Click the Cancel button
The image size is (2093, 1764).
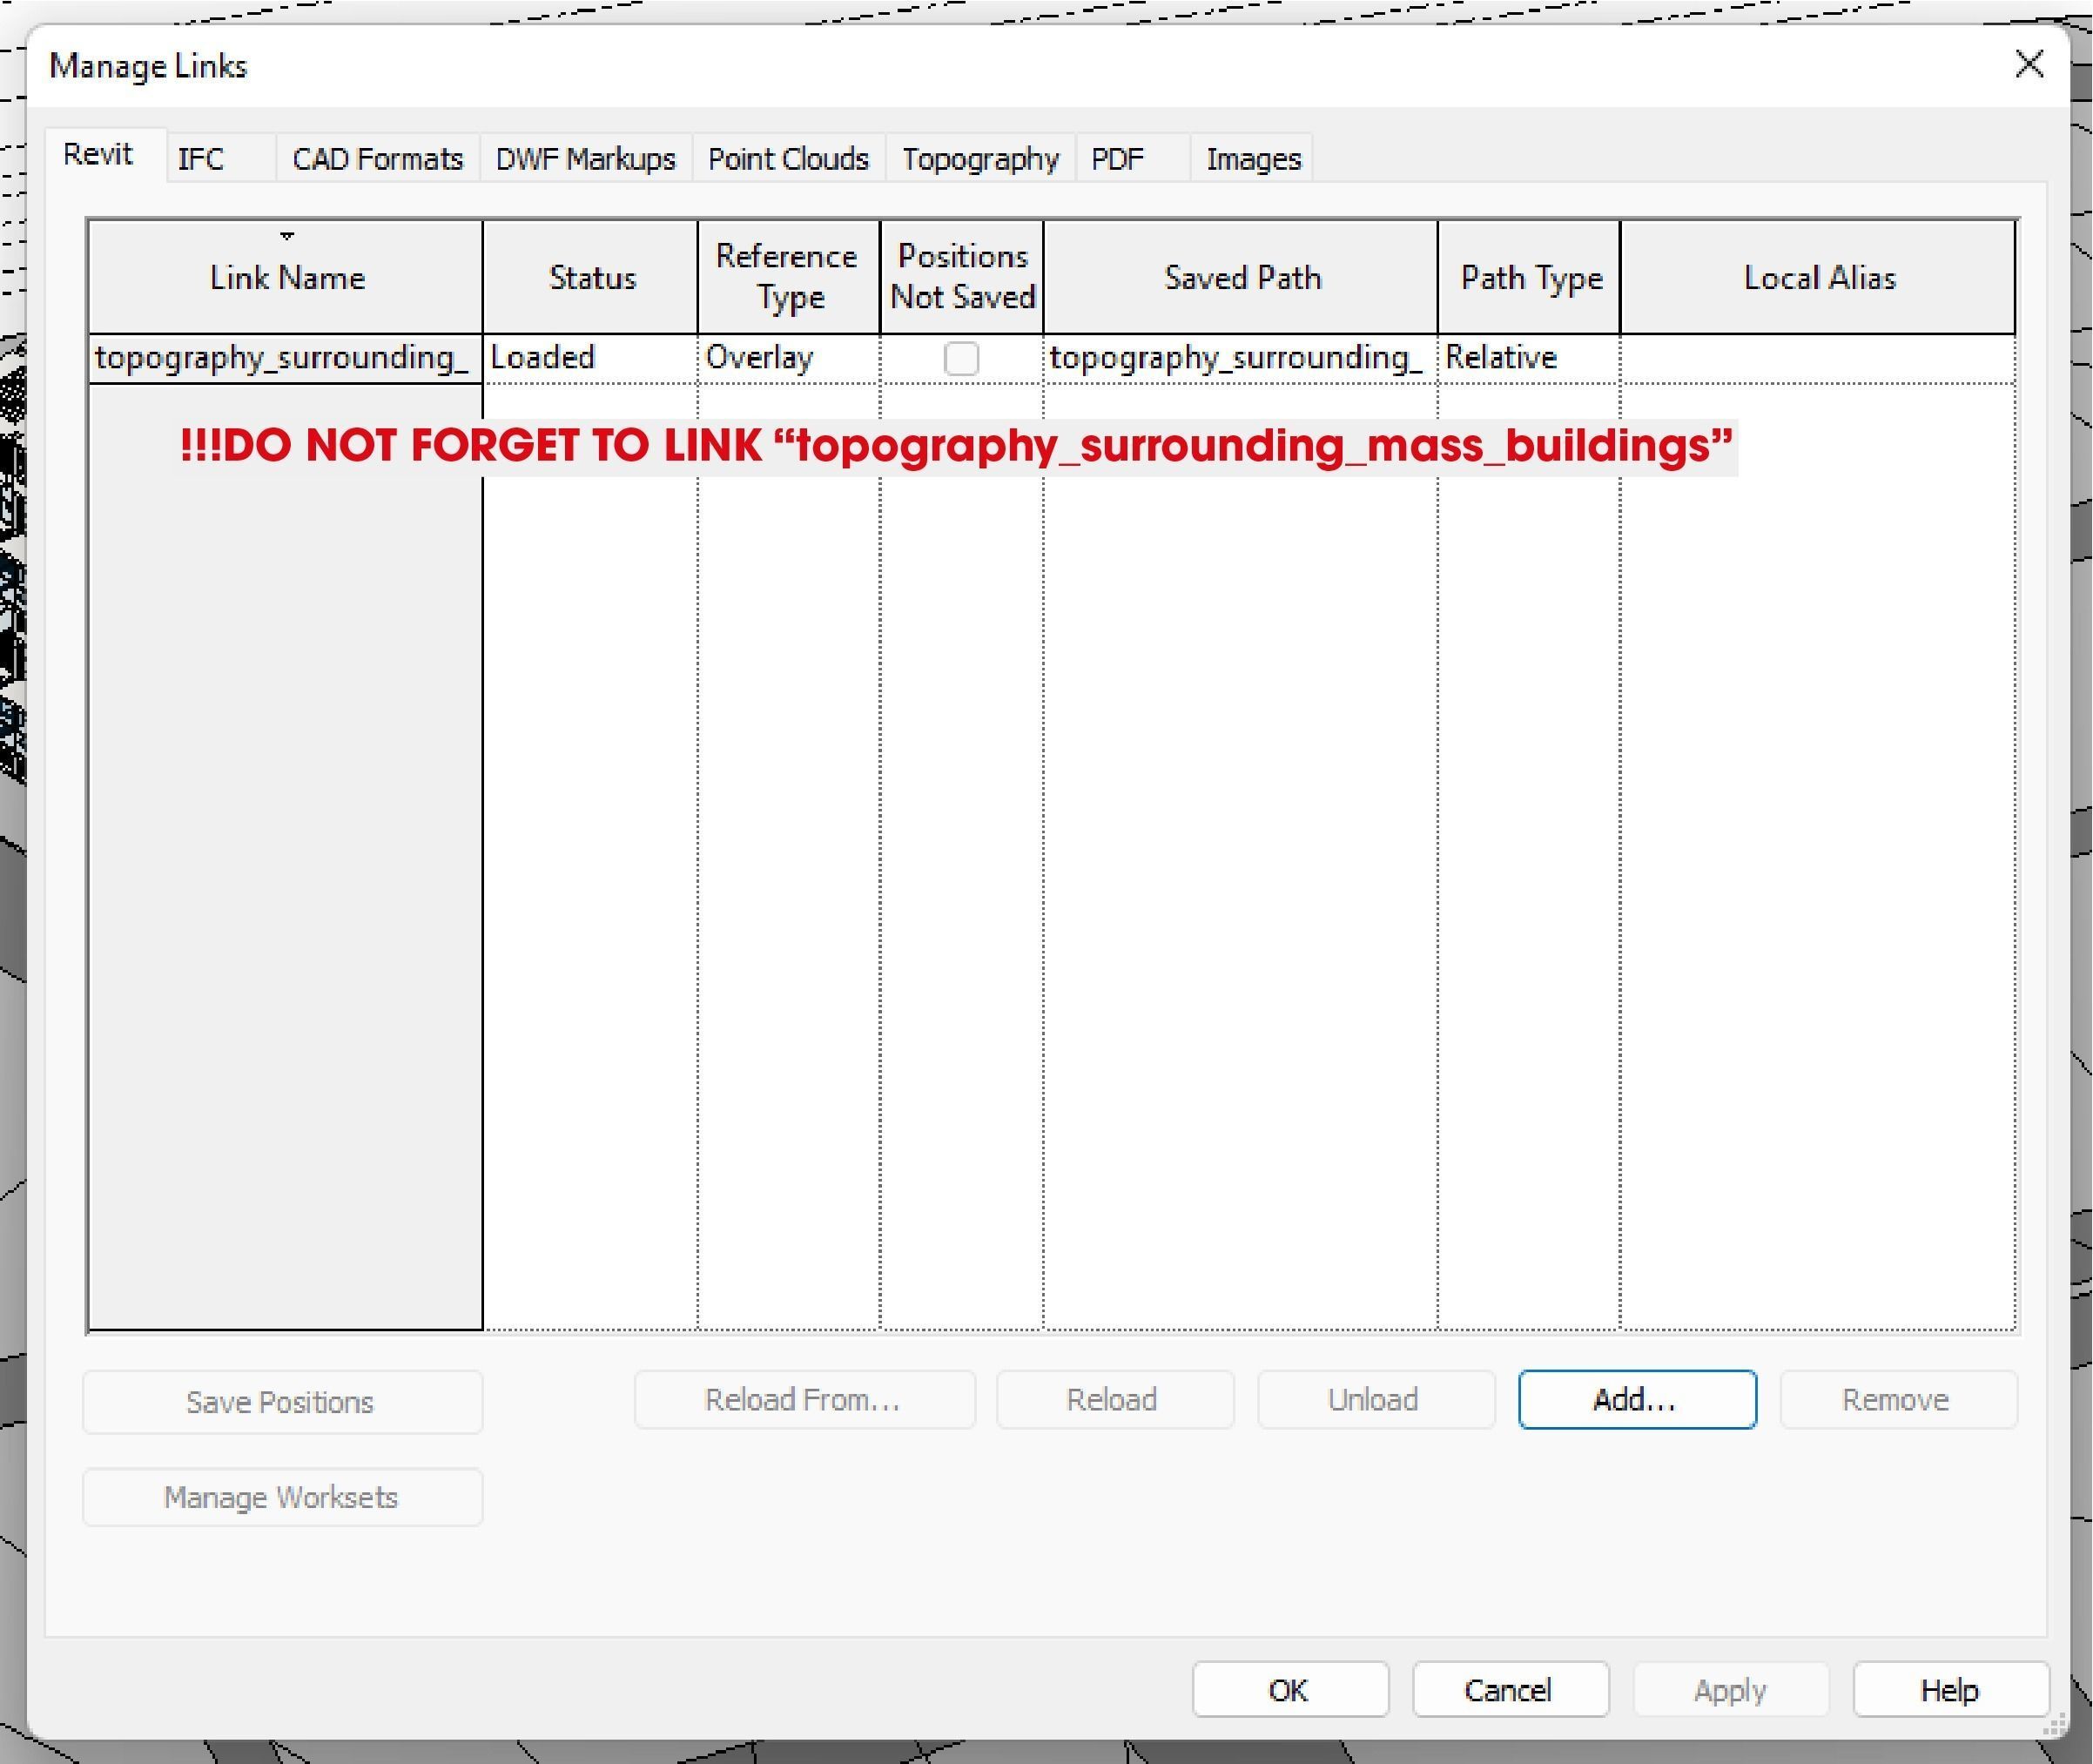[1509, 1690]
